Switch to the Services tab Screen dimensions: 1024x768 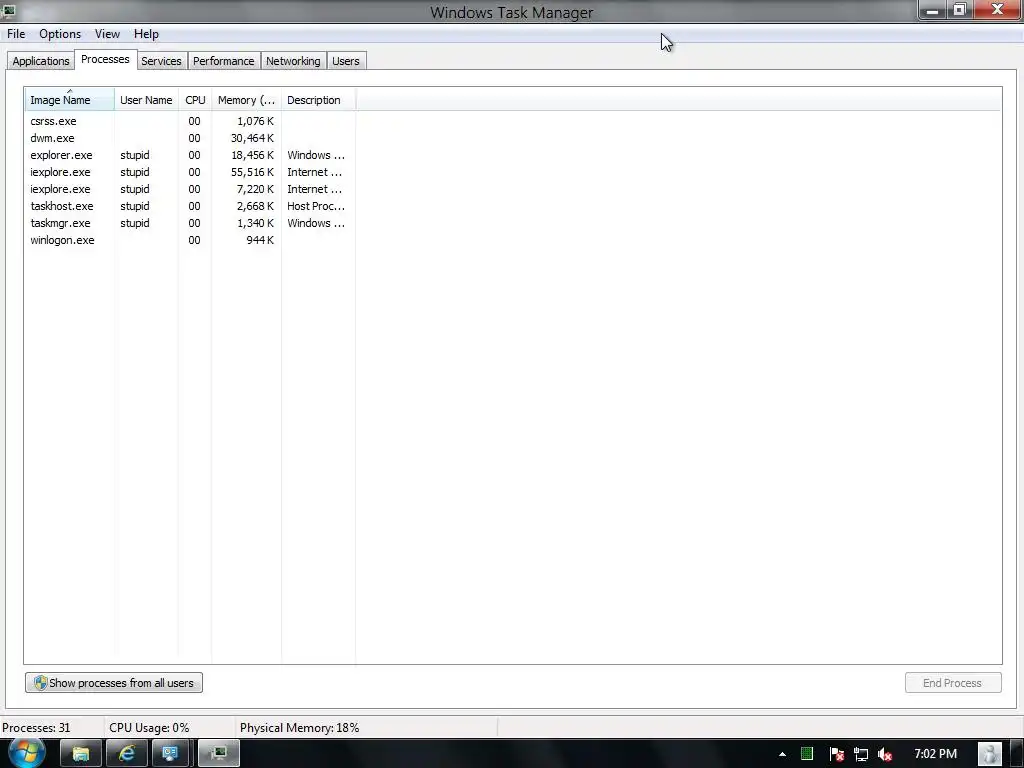point(161,61)
